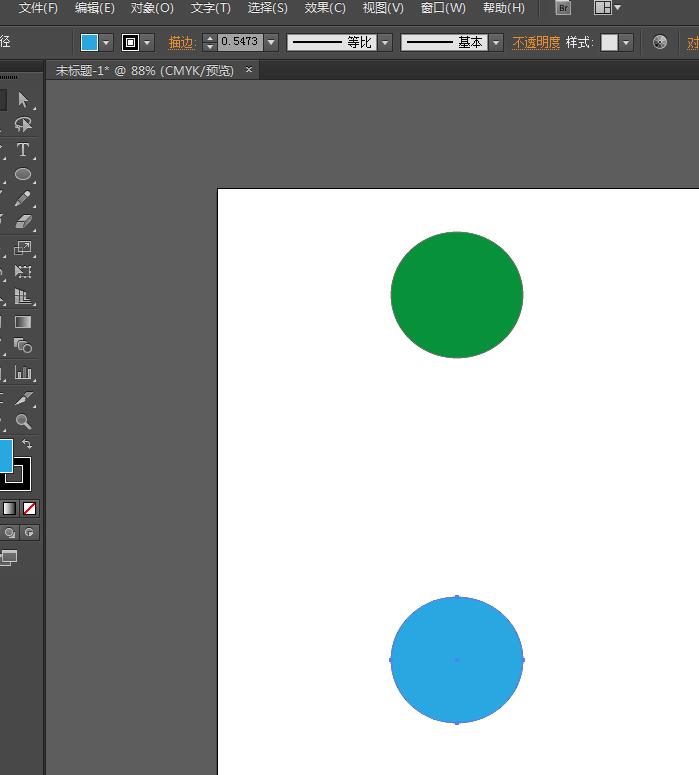Open the 编辑(E) menu

[x=94, y=8]
